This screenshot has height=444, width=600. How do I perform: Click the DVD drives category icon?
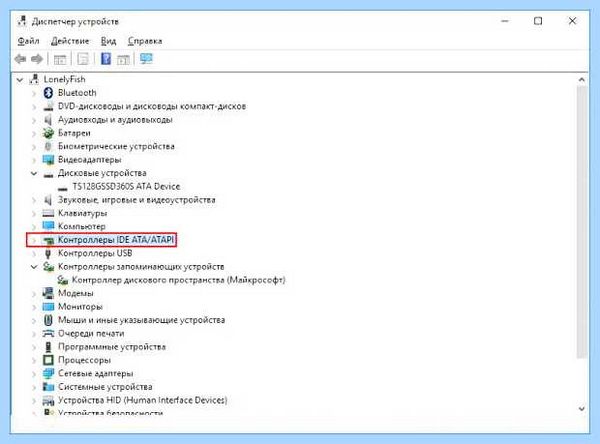tap(48, 106)
